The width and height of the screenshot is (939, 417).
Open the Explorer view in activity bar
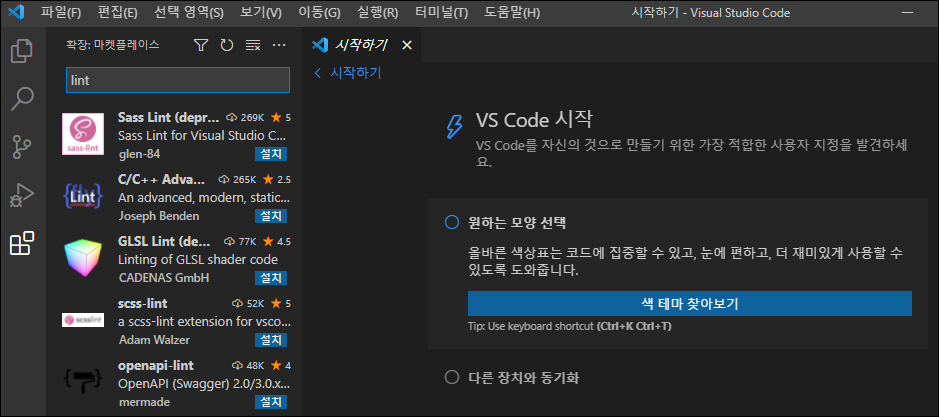pyautogui.click(x=23, y=51)
